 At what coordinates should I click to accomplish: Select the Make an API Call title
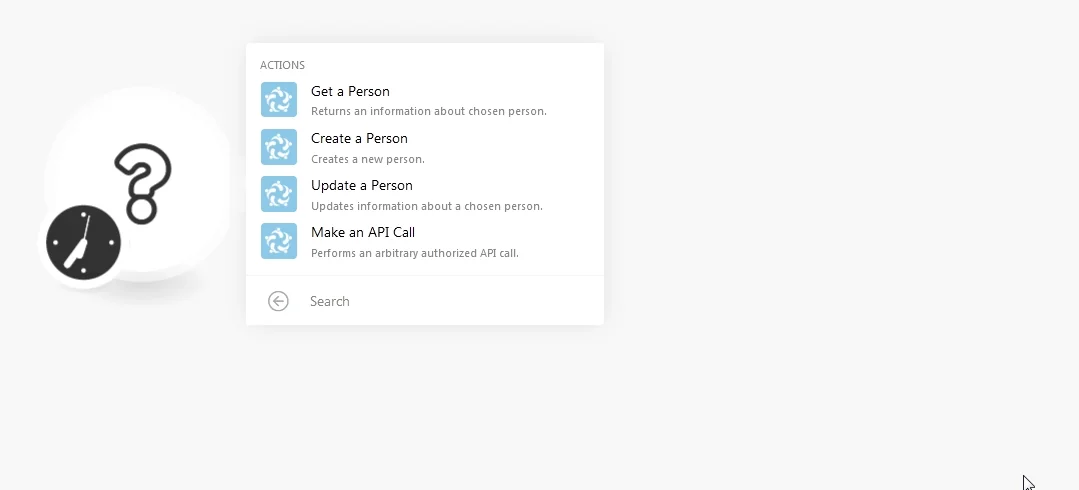[363, 232]
